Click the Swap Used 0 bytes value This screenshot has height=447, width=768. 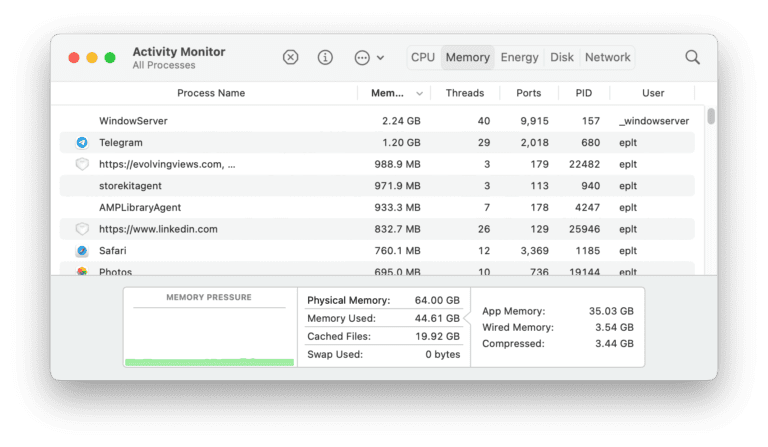442,354
